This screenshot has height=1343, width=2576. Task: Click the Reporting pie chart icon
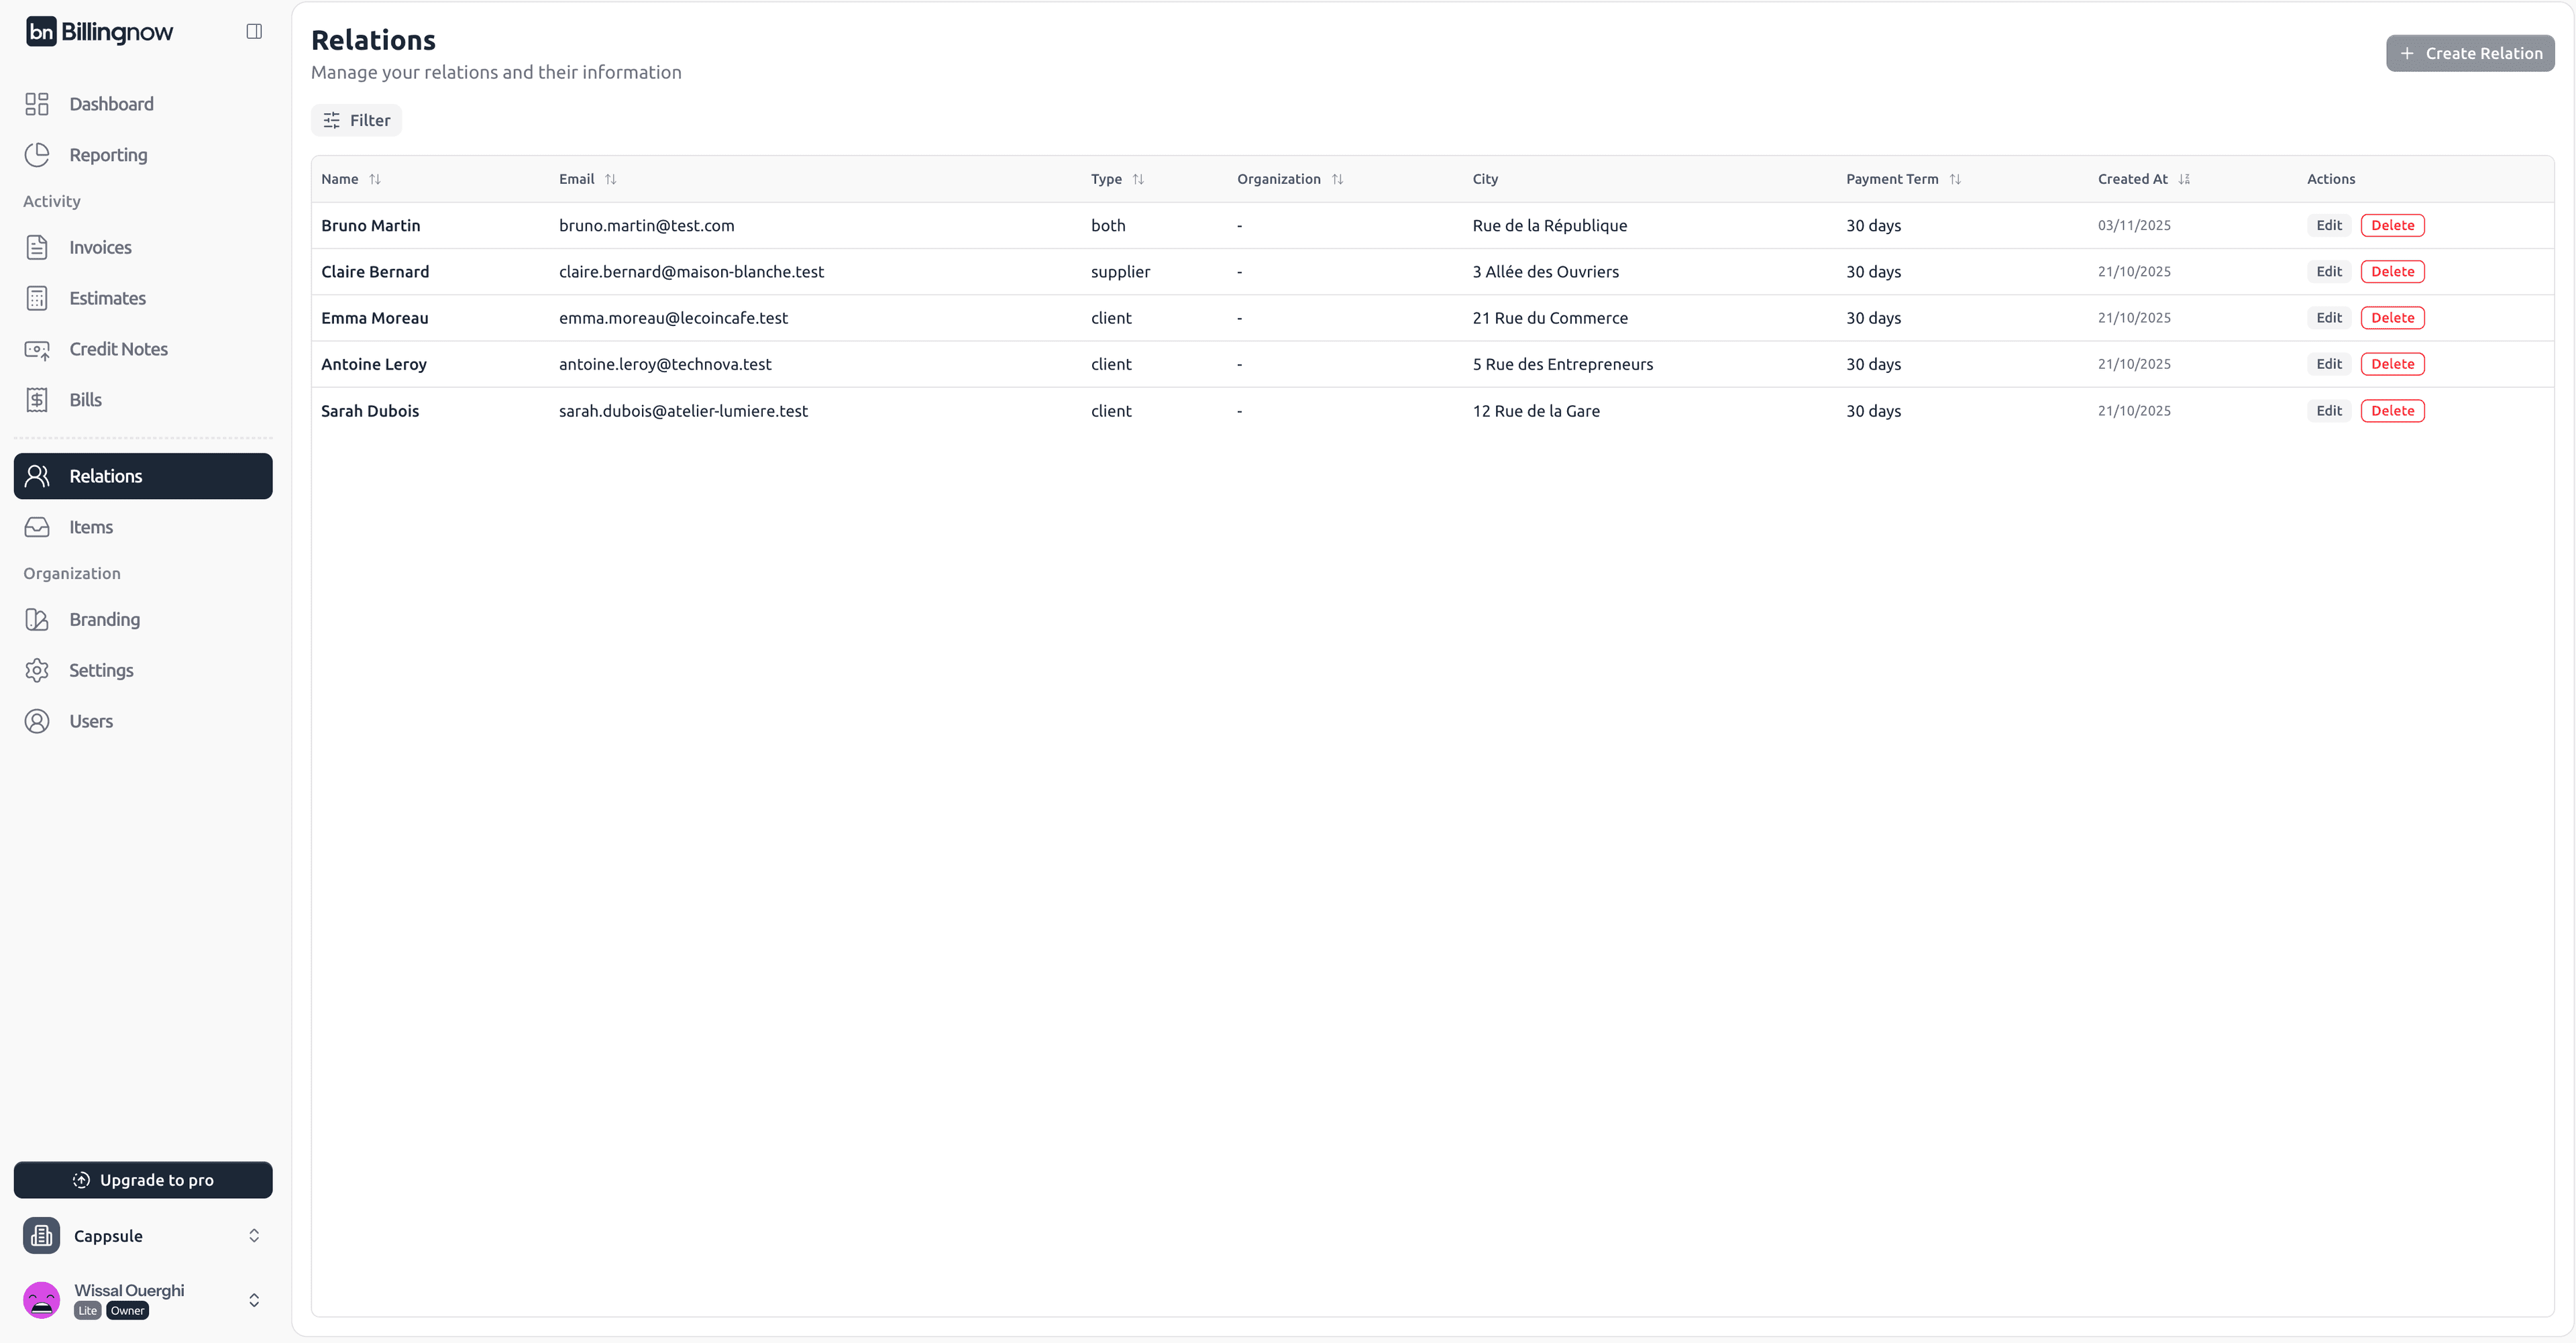37,155
